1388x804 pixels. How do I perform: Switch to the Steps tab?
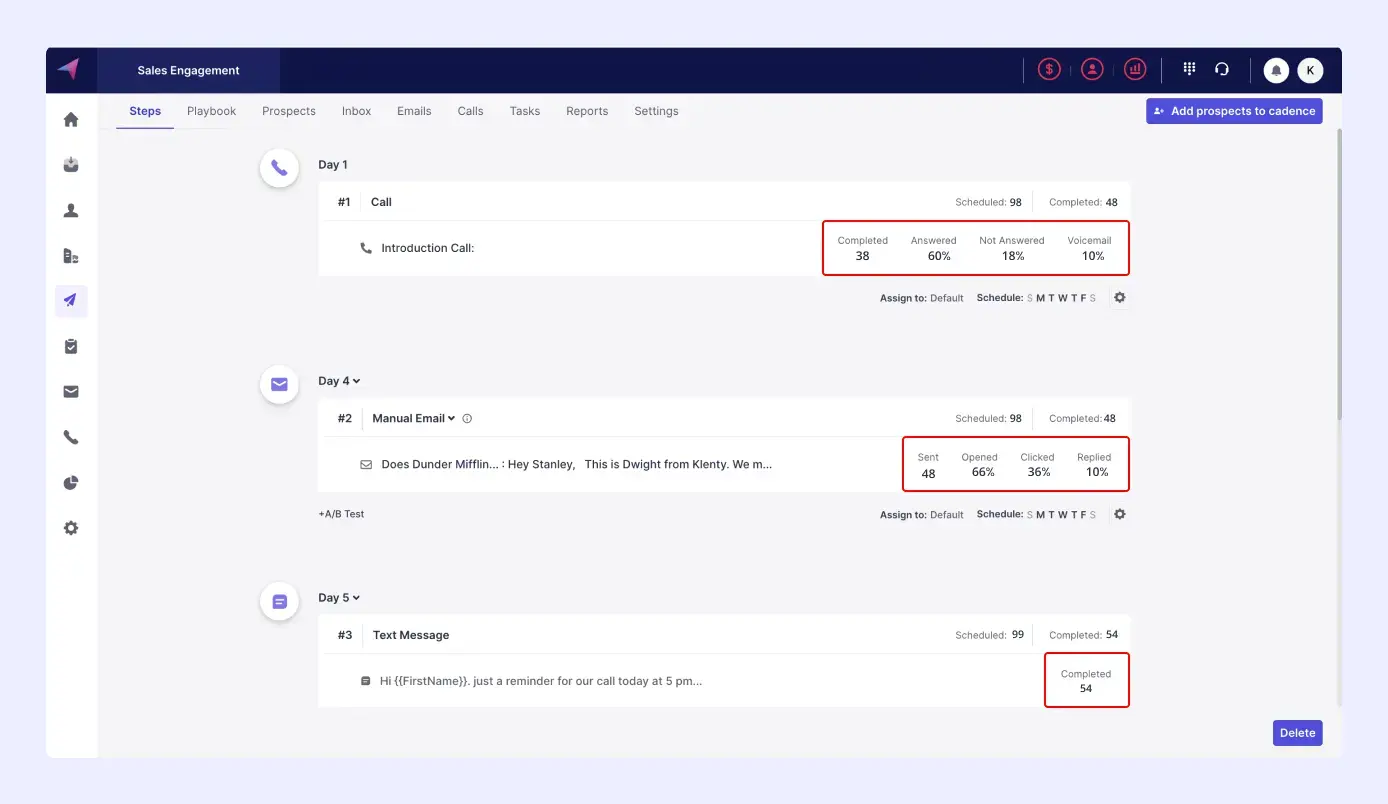(x=145, y=111)
